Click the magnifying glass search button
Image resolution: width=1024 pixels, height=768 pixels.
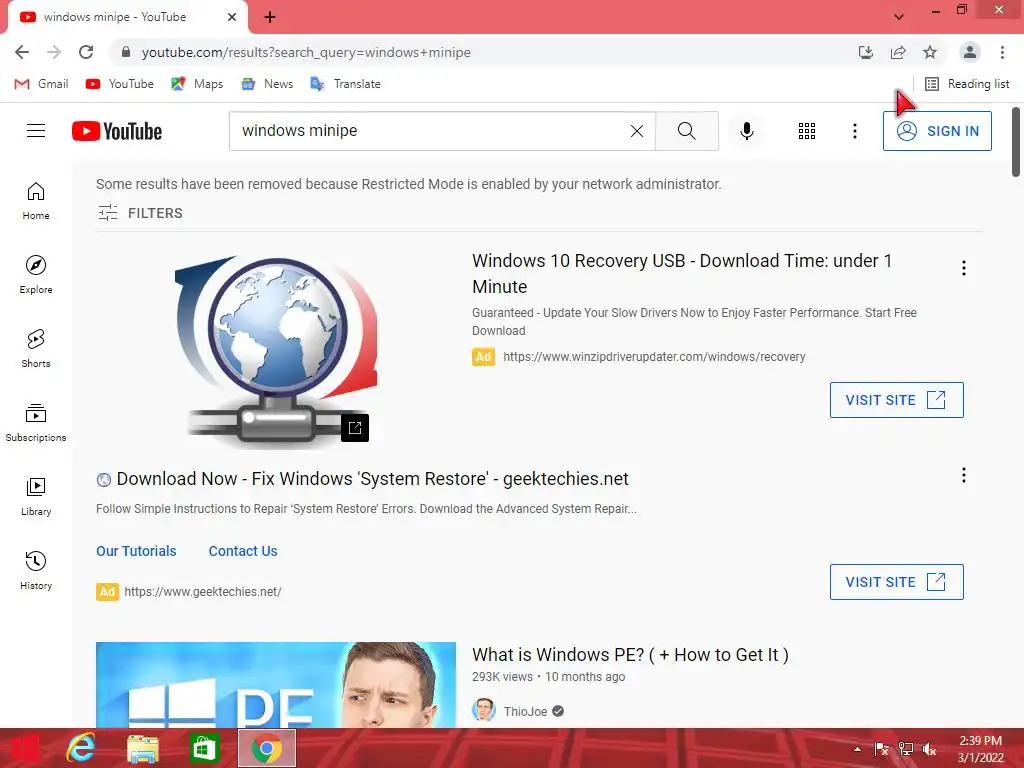686,131
